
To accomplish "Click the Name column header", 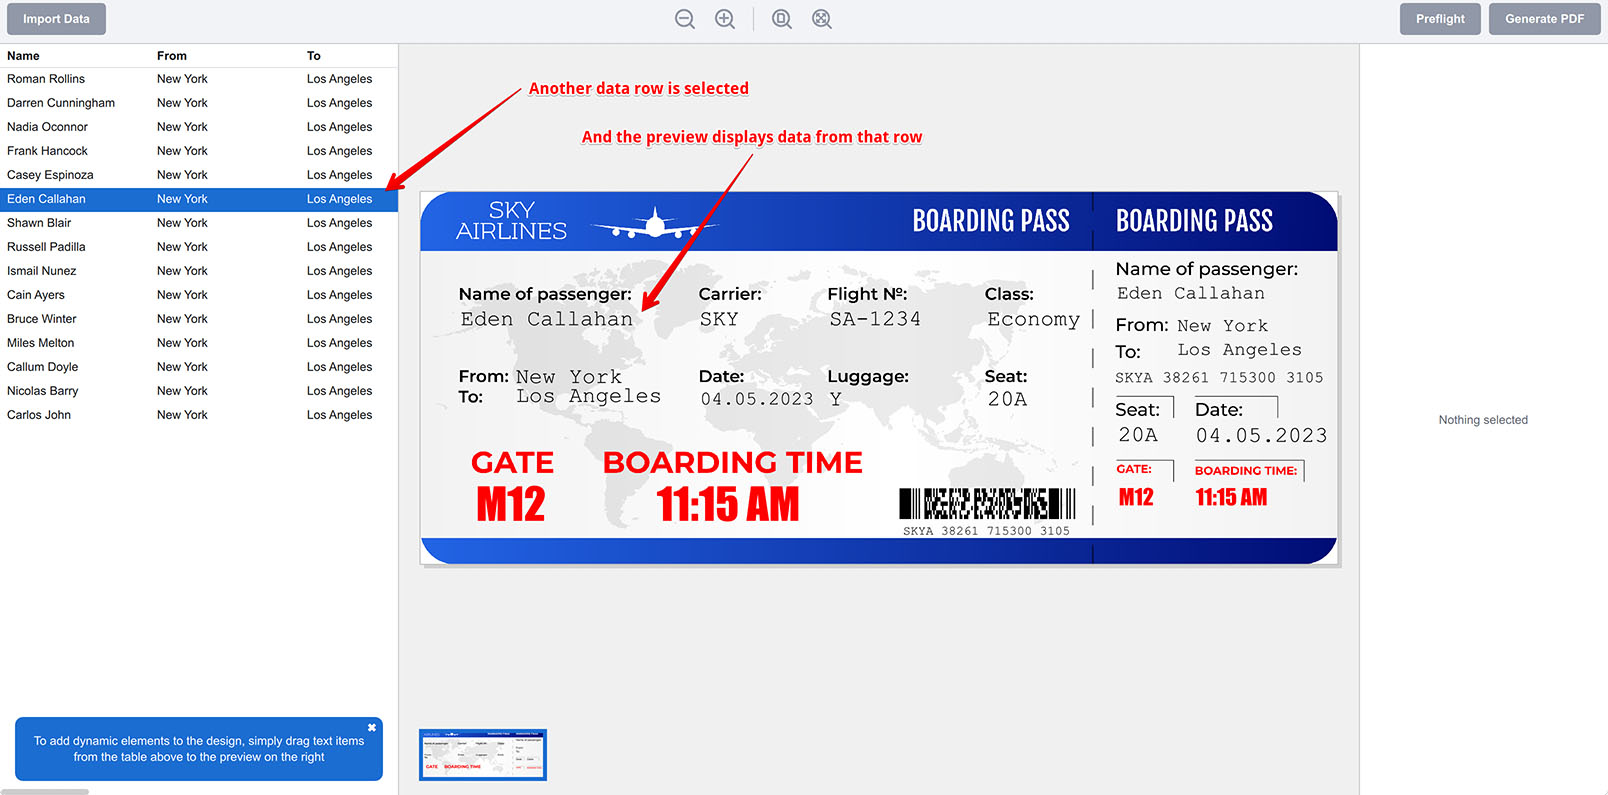I will (23, 56).
